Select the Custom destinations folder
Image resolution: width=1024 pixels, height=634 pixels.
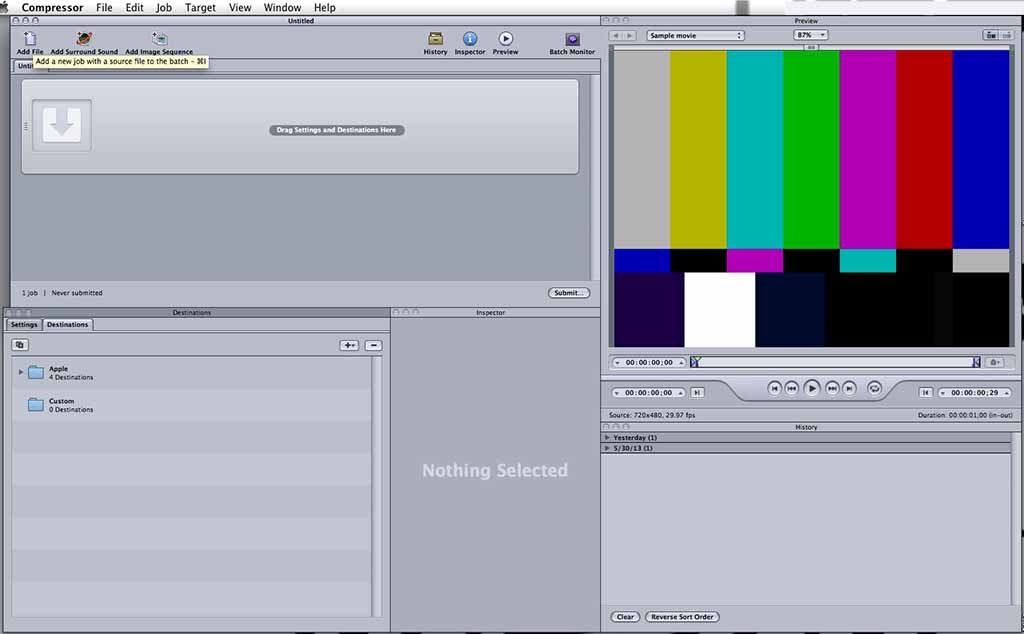point(61,404)
